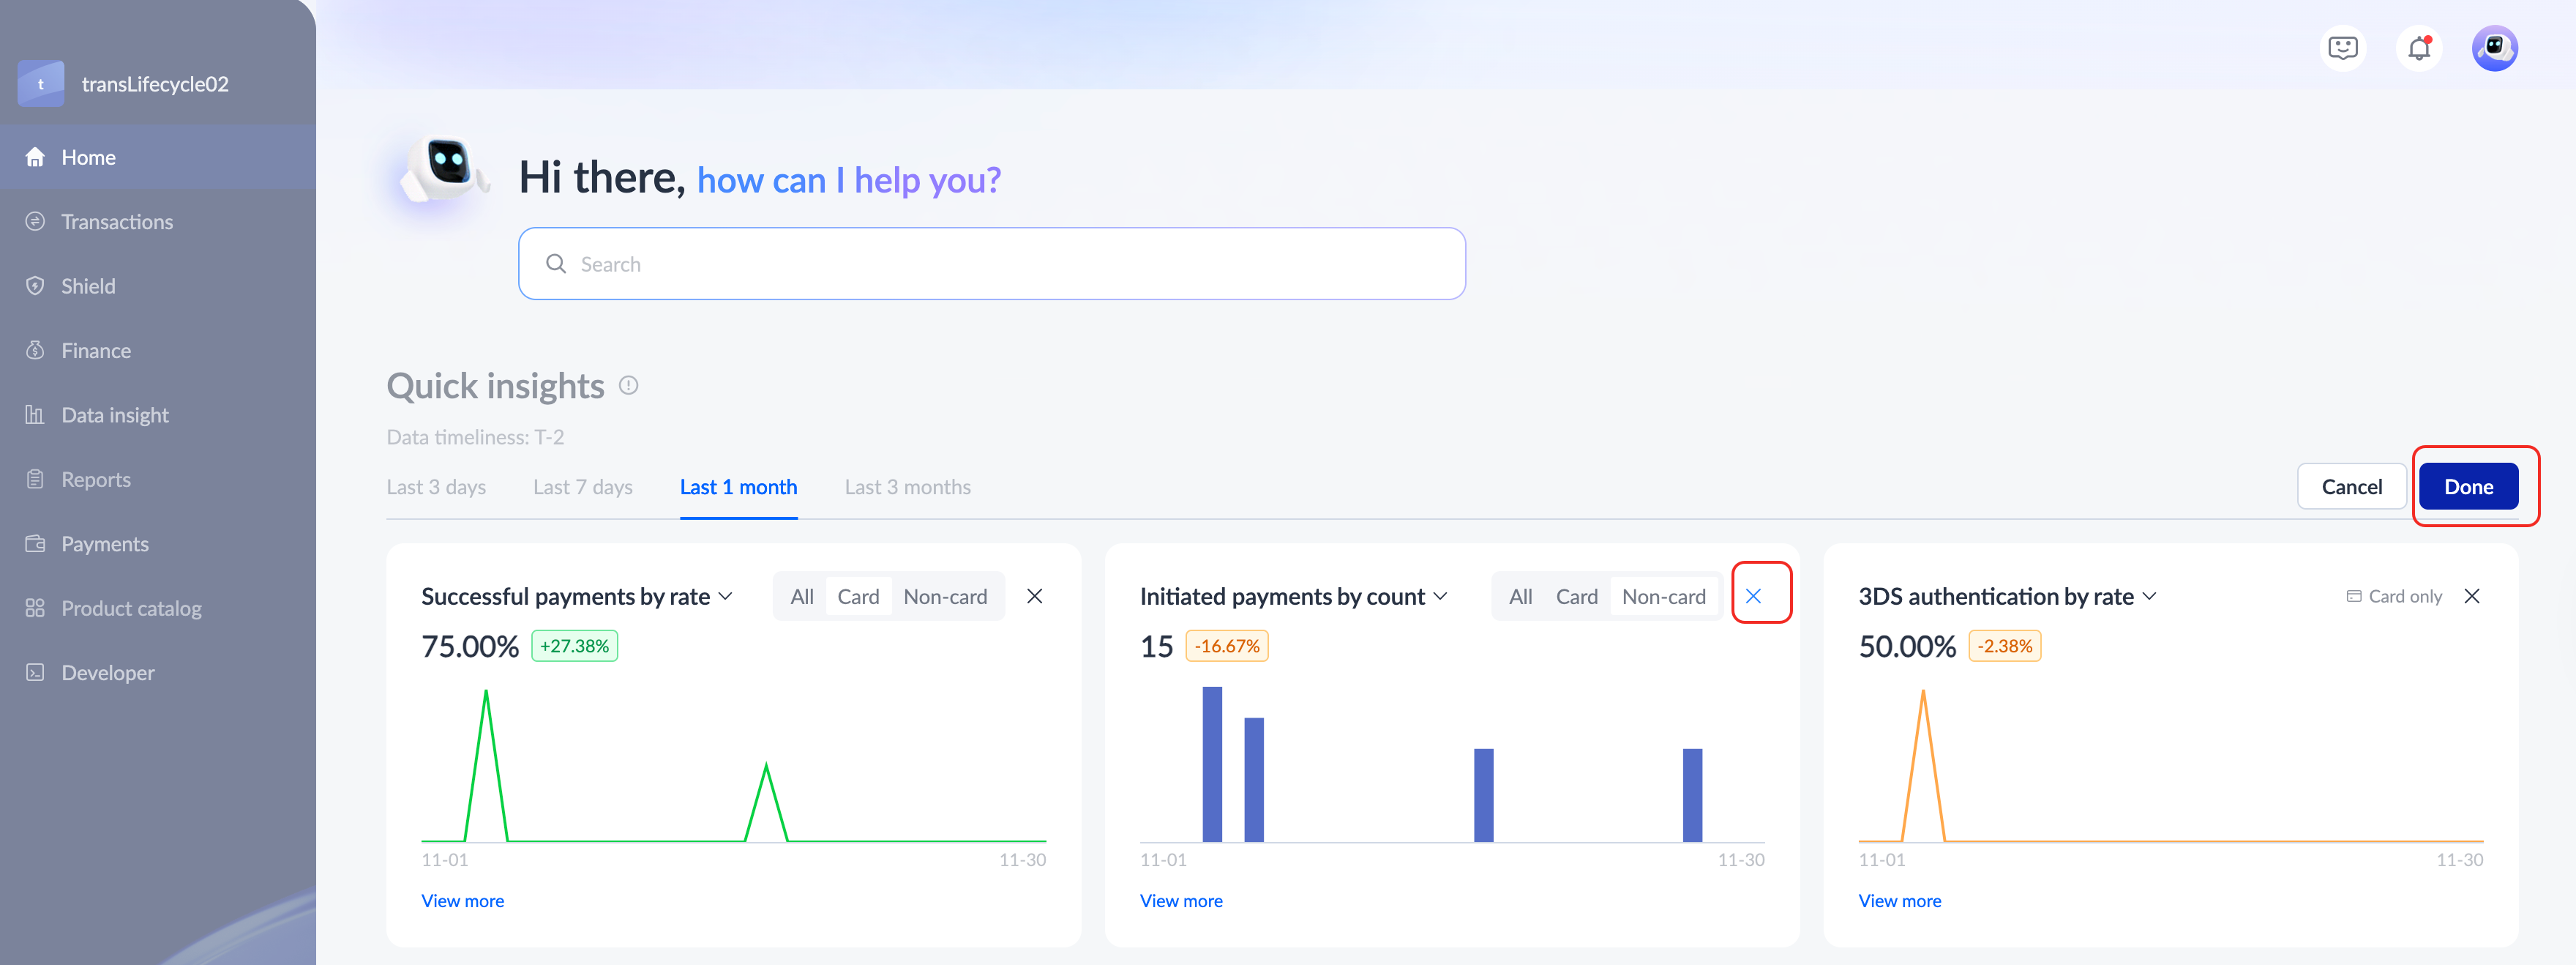This screenshot has height=965, width=2576.
Task: Open Data insight in the sidebar
Action: (114, 415)
